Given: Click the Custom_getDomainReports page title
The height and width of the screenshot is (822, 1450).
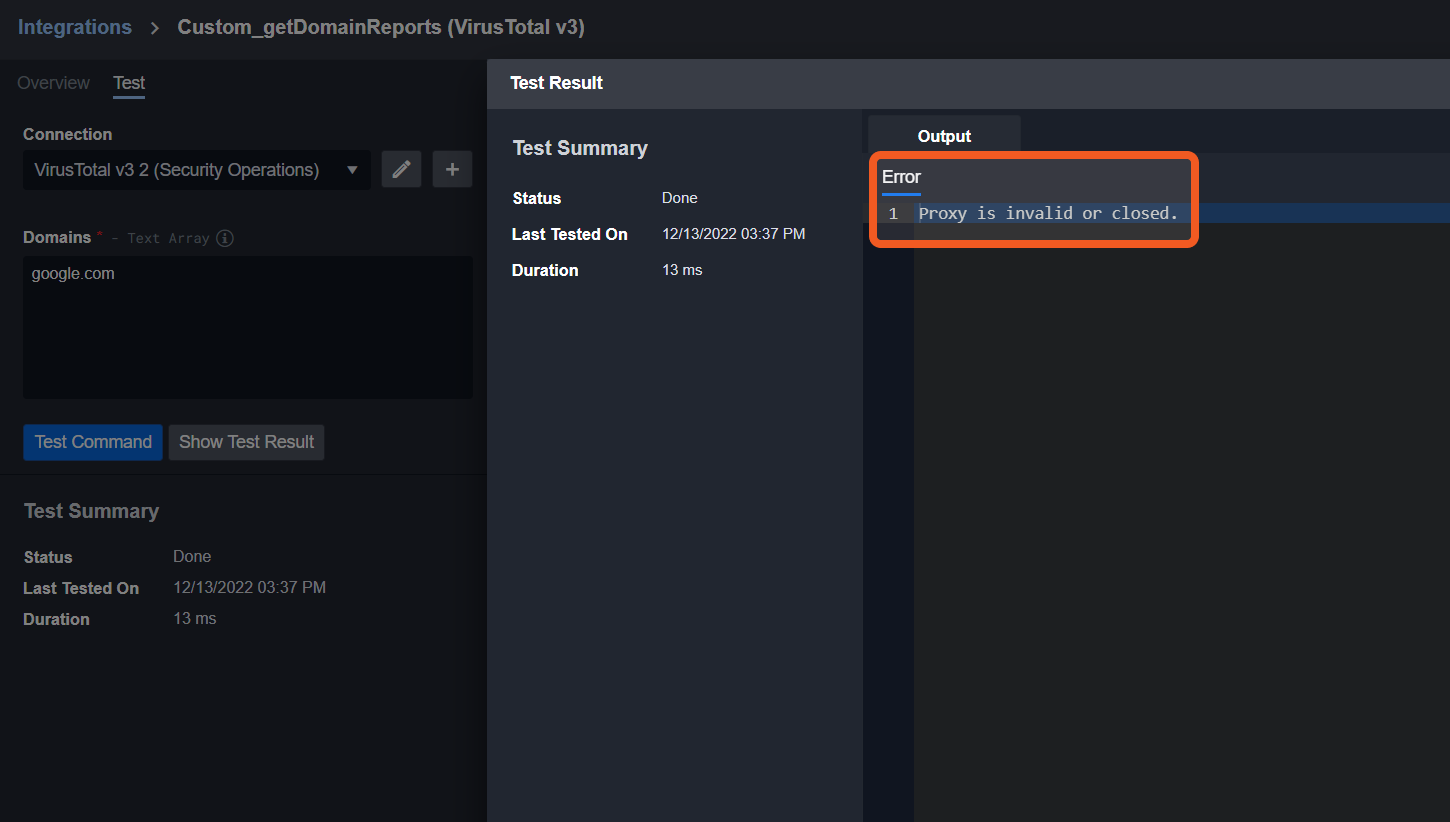Looking at the screenshot, I should pyautogui.click(x=381, y=27).
